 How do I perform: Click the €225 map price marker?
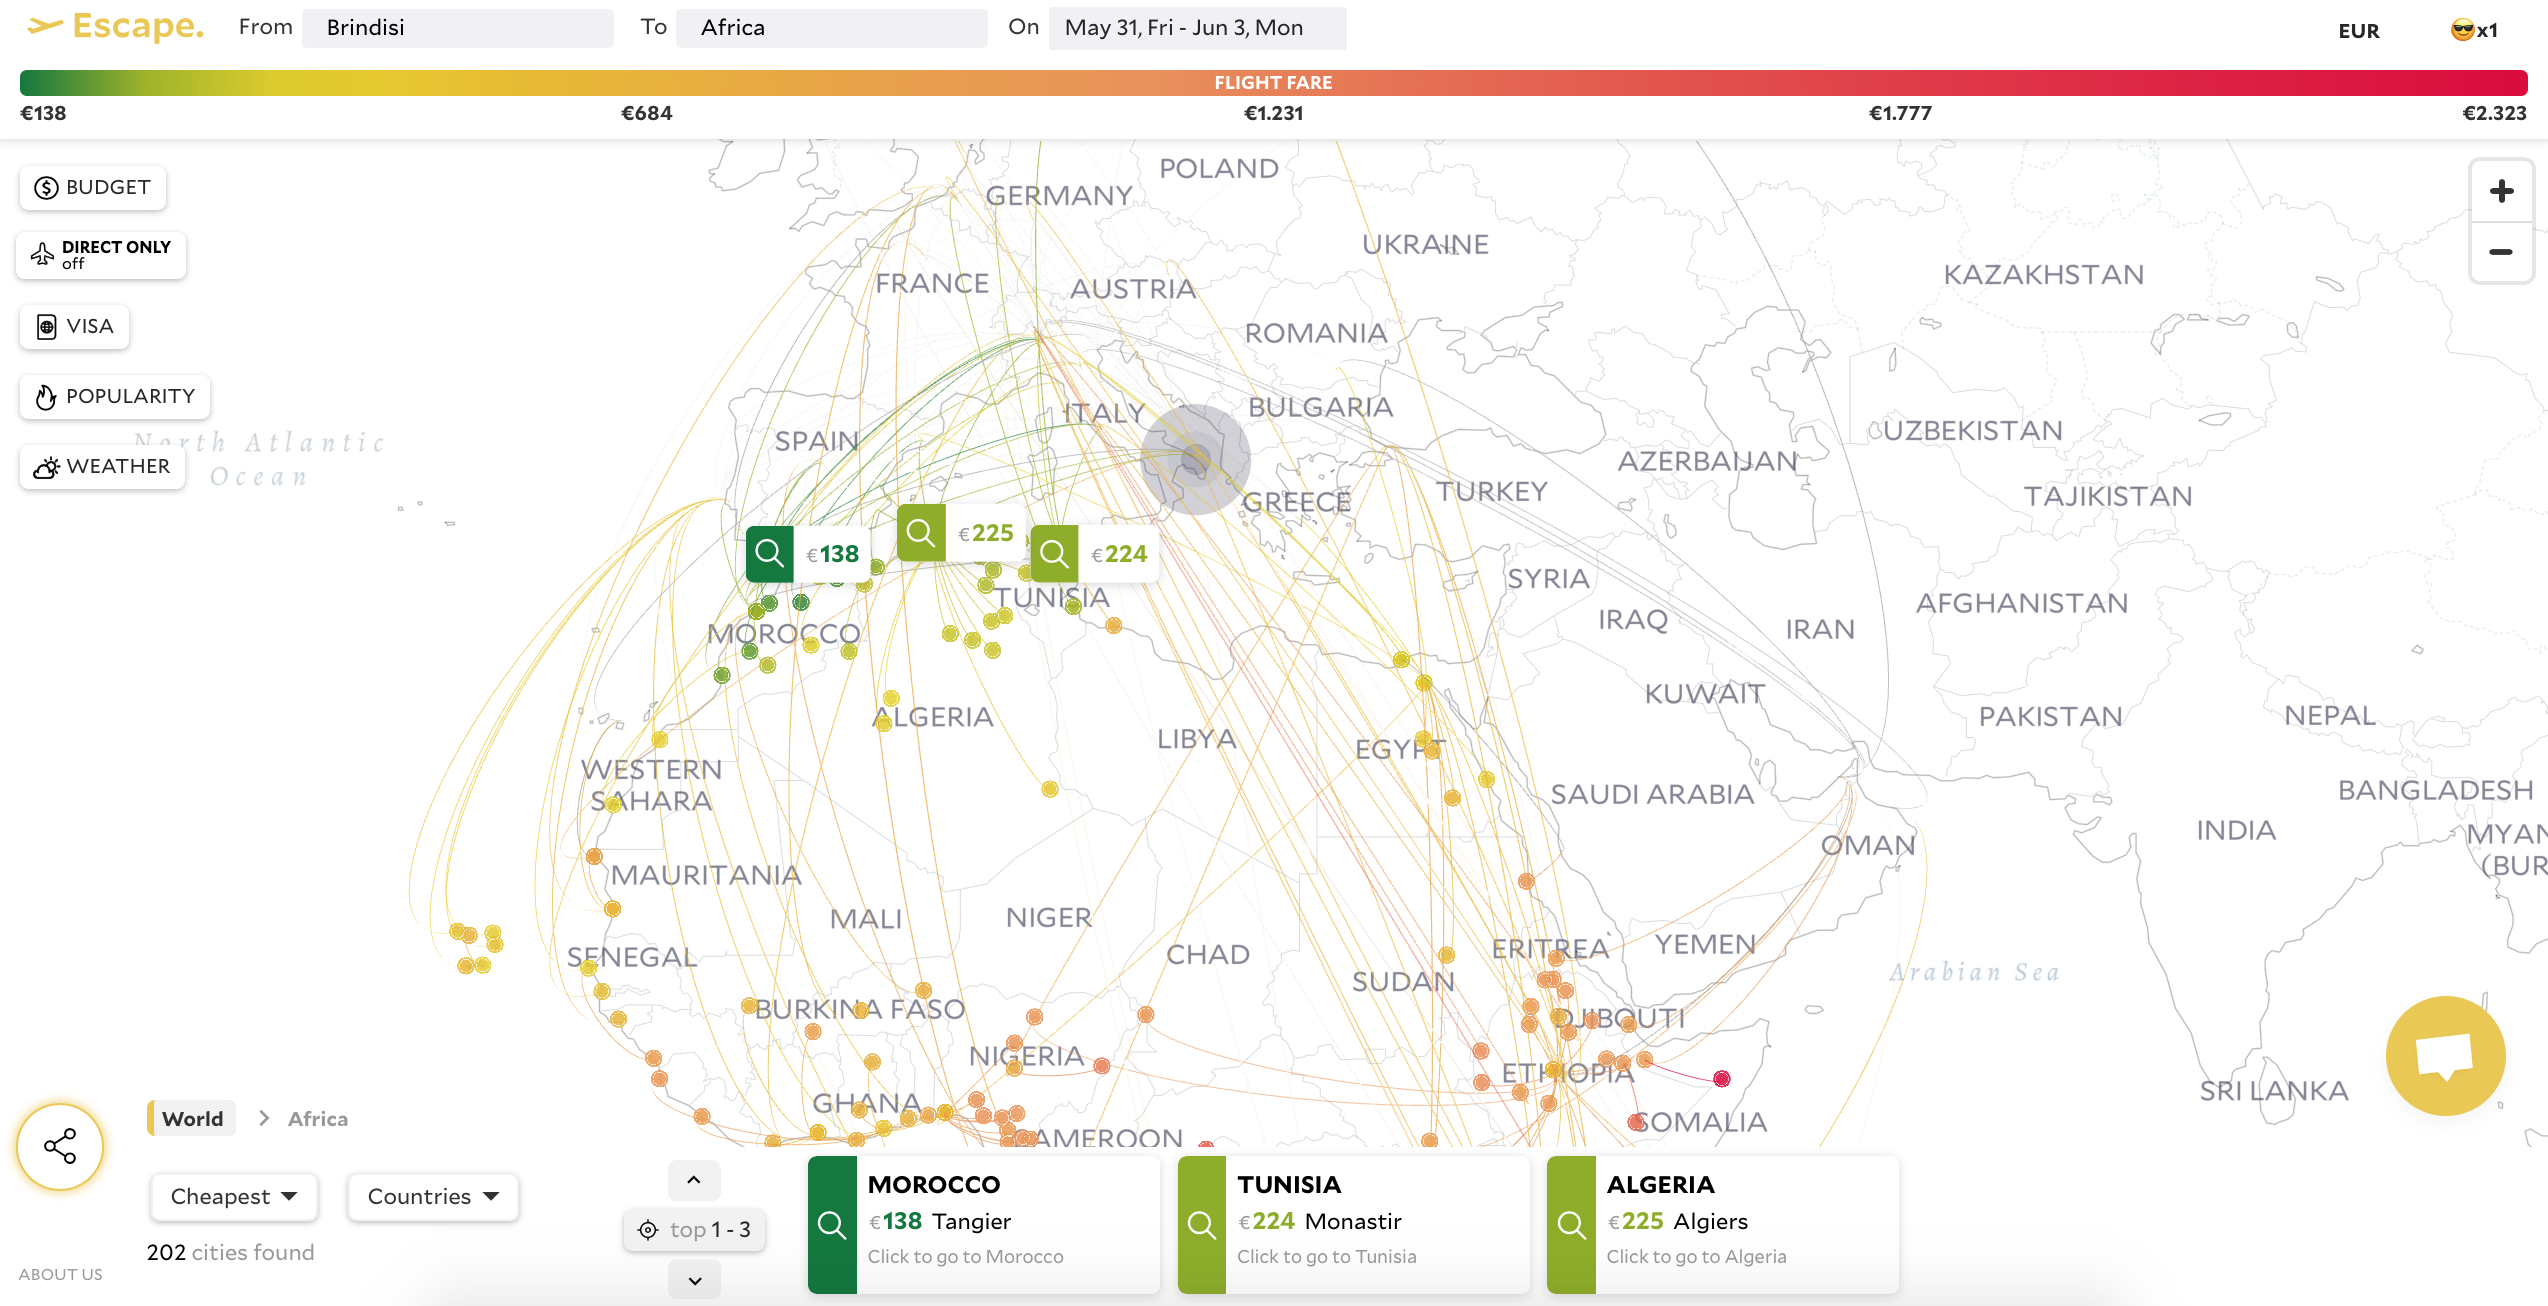click(961, 533)
